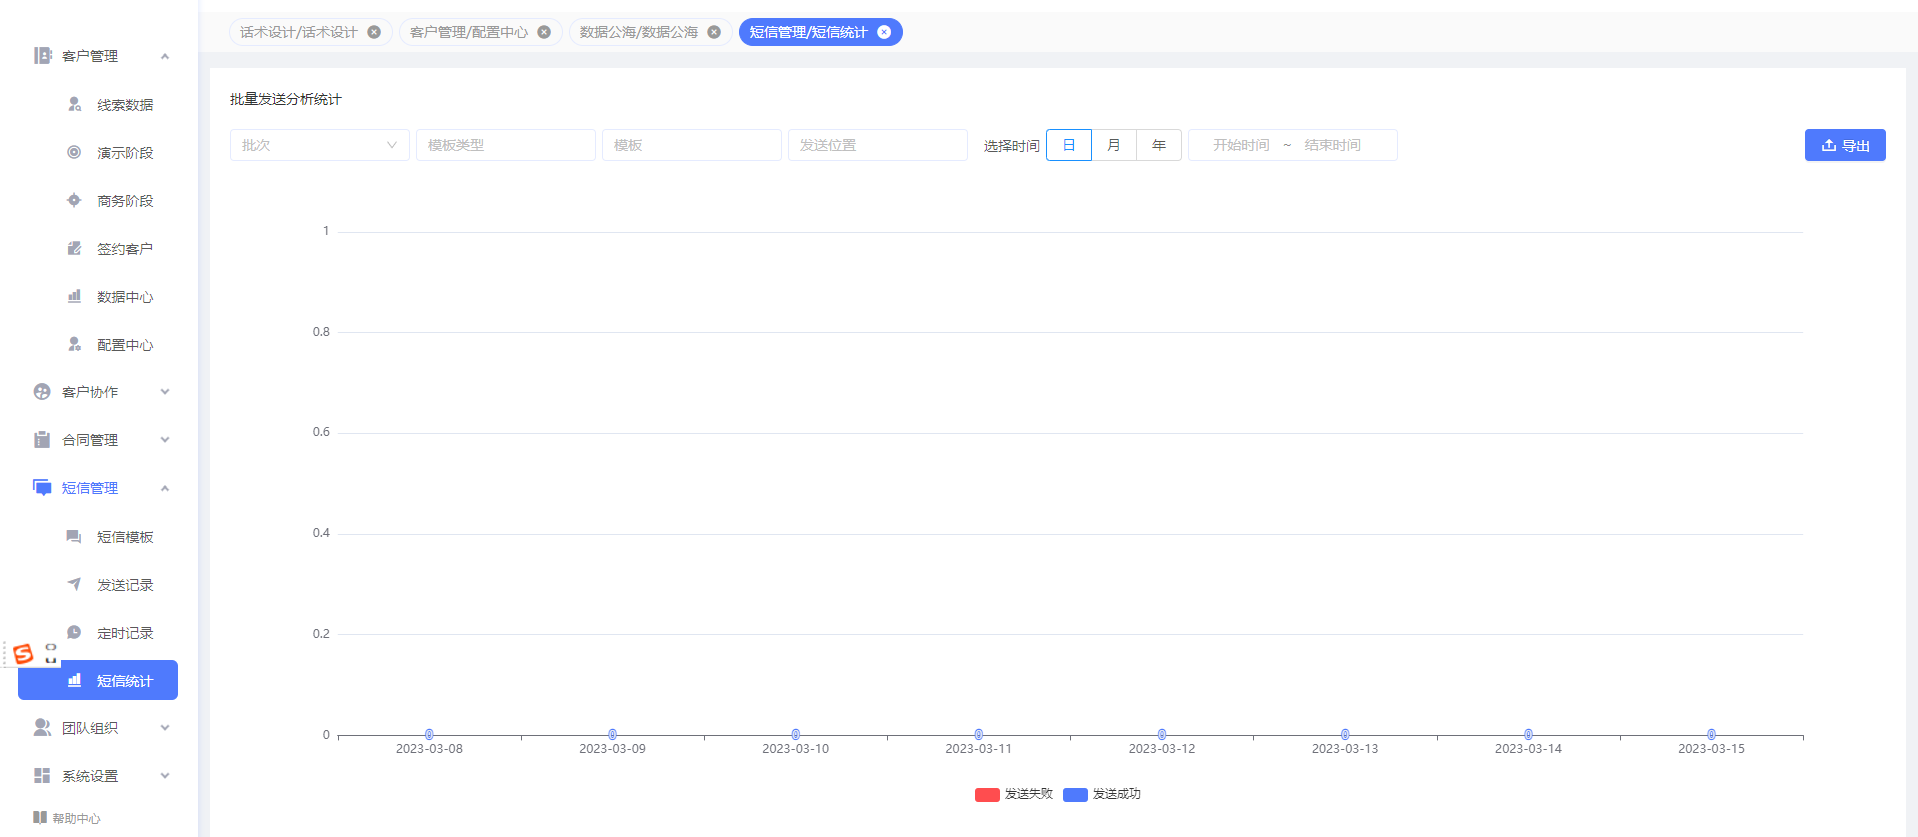Click the 合同管理 clipboard icon

pos(42,440)
